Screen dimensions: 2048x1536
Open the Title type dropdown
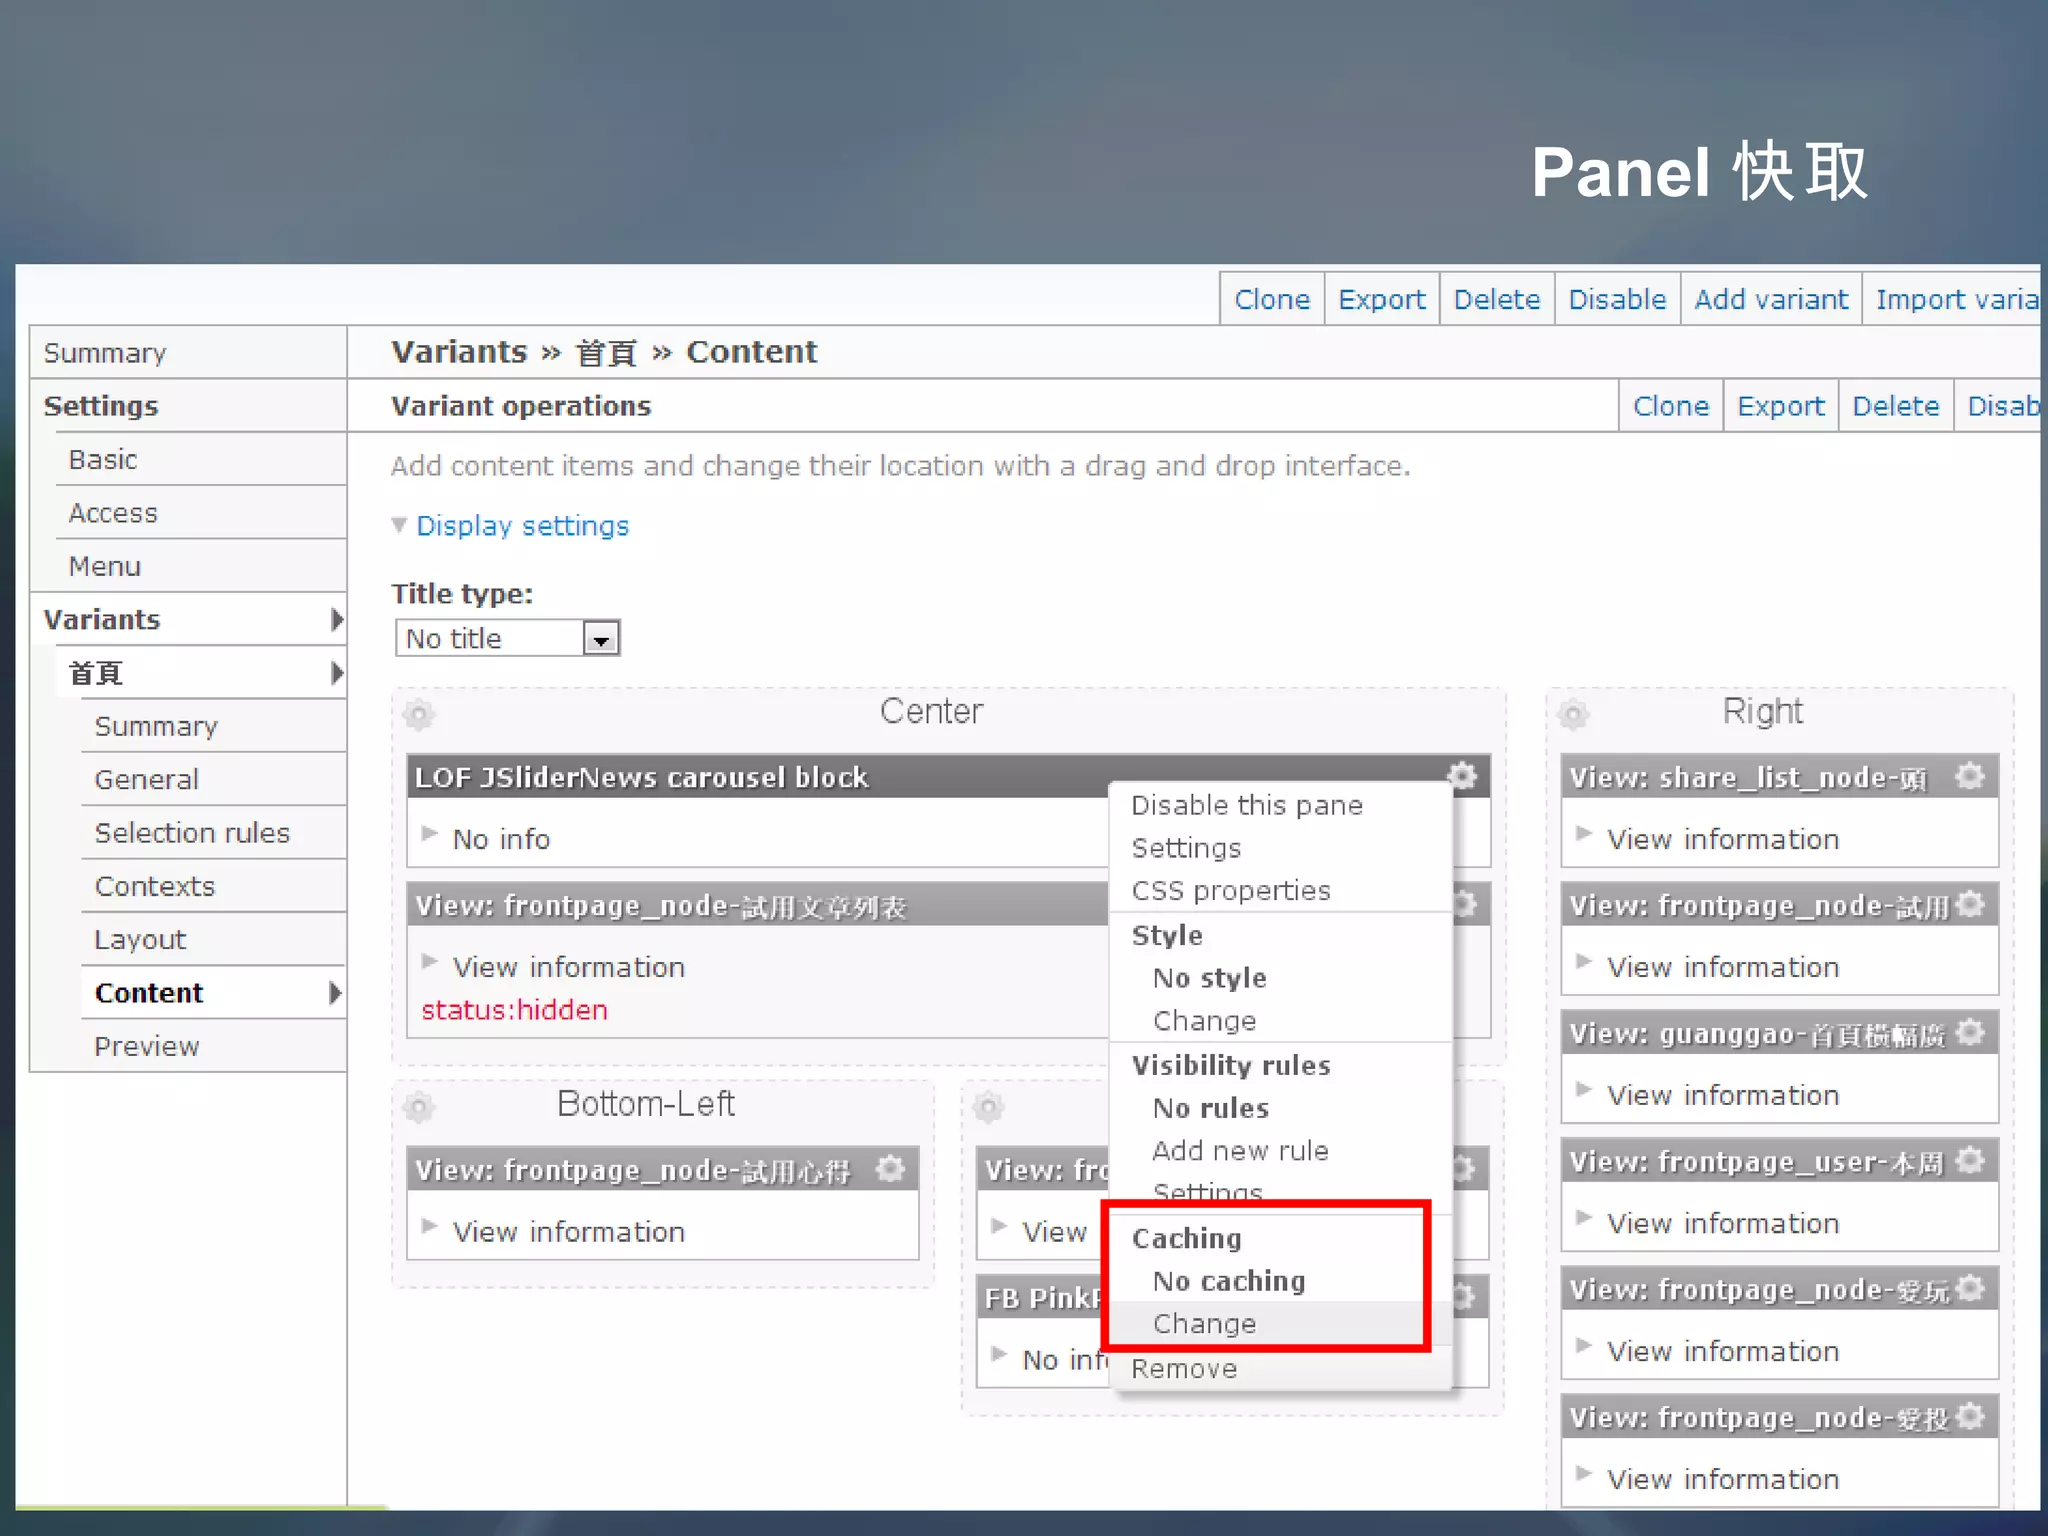point(508,638)
